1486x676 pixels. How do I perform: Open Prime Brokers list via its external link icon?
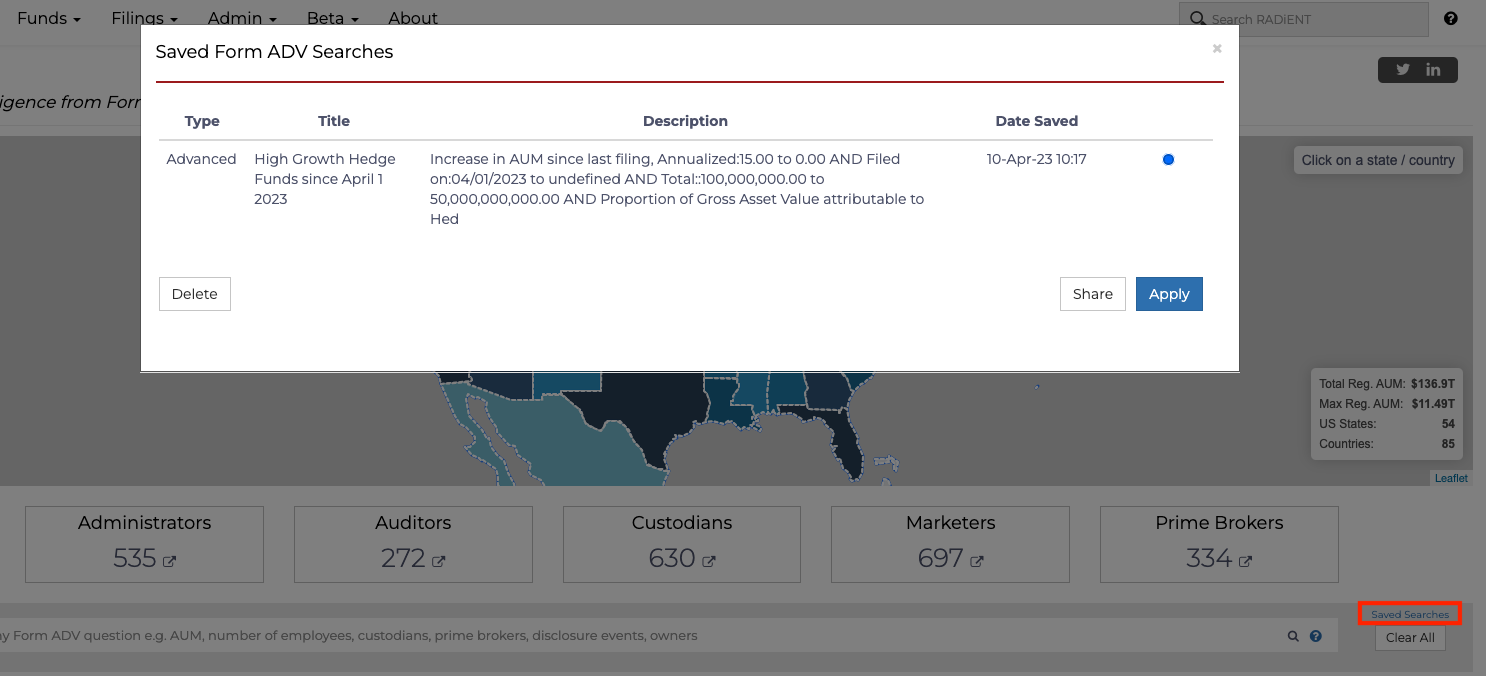point(1243,560)
